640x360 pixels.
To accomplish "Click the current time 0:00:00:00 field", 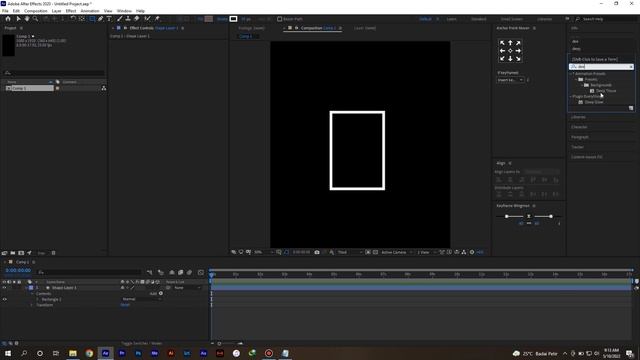I will click(18, 270).
